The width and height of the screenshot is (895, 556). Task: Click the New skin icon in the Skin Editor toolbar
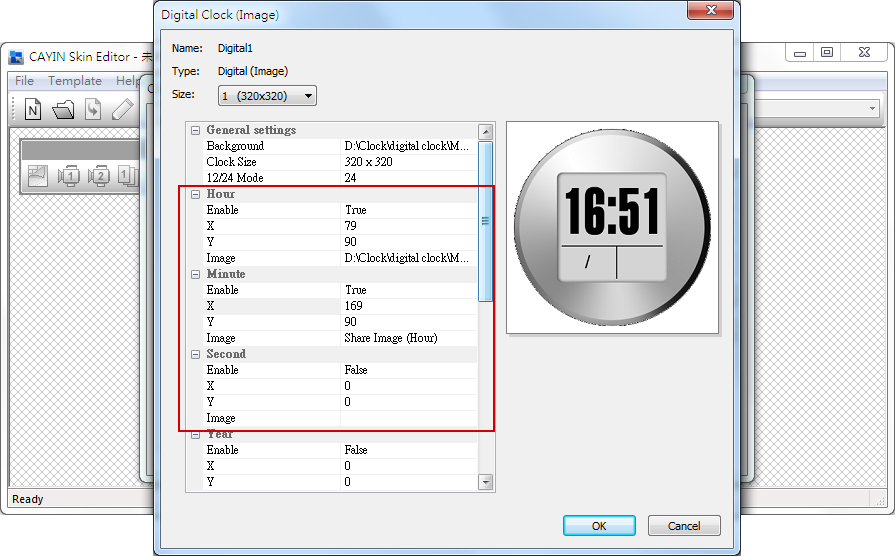33,109
